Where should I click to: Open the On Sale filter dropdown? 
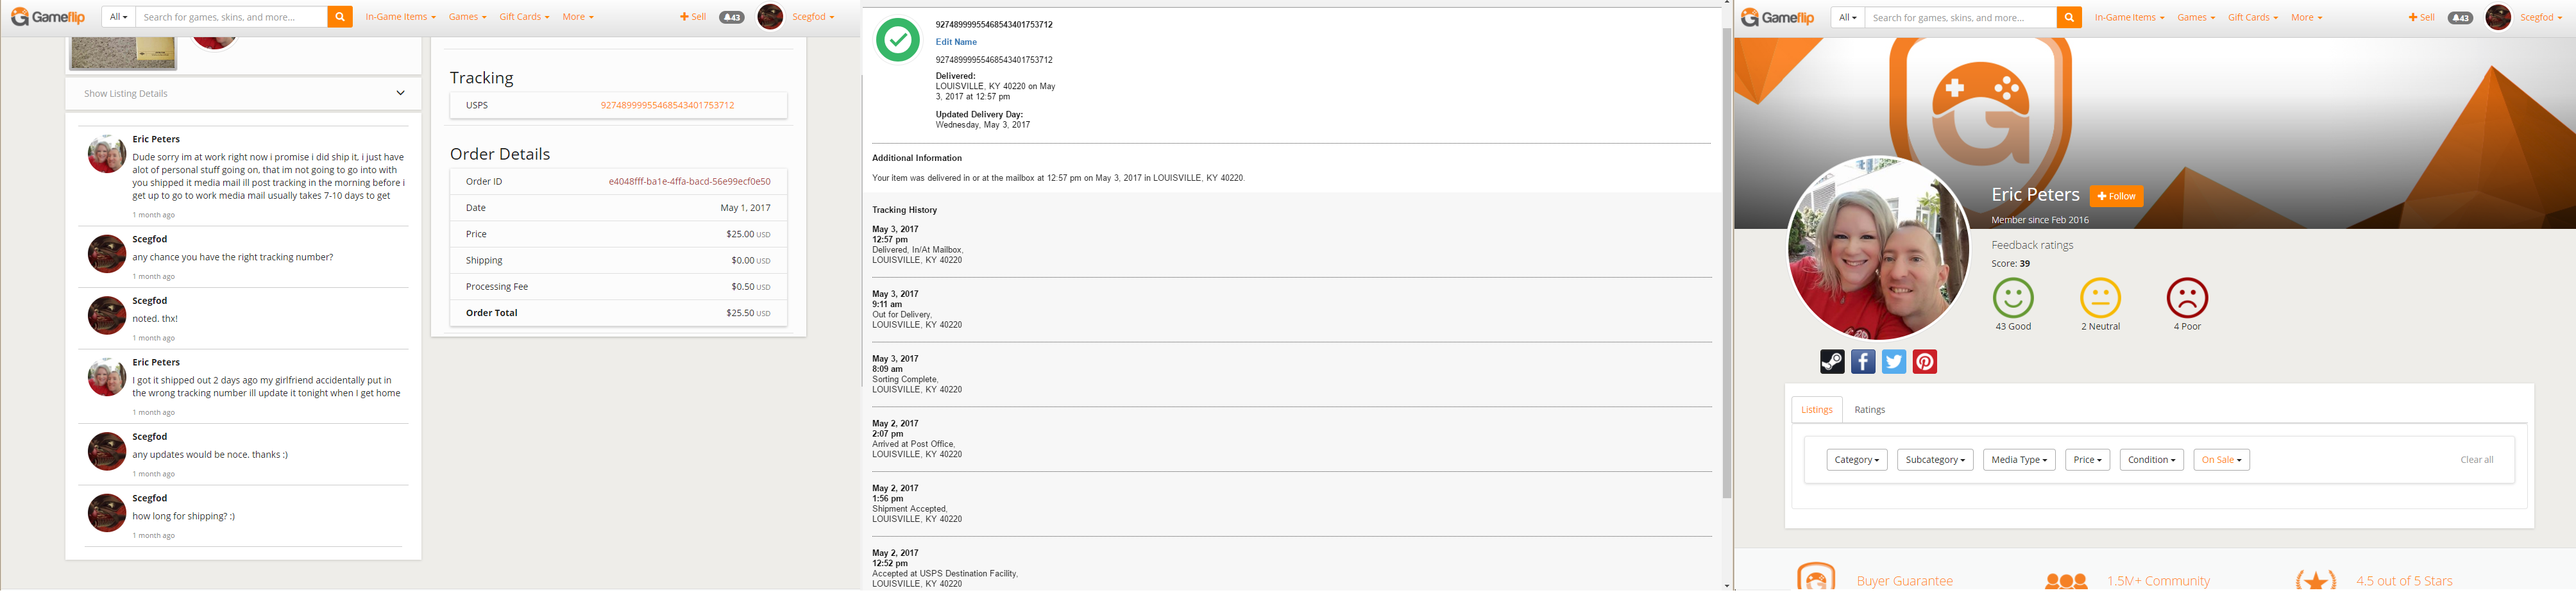2221,460
